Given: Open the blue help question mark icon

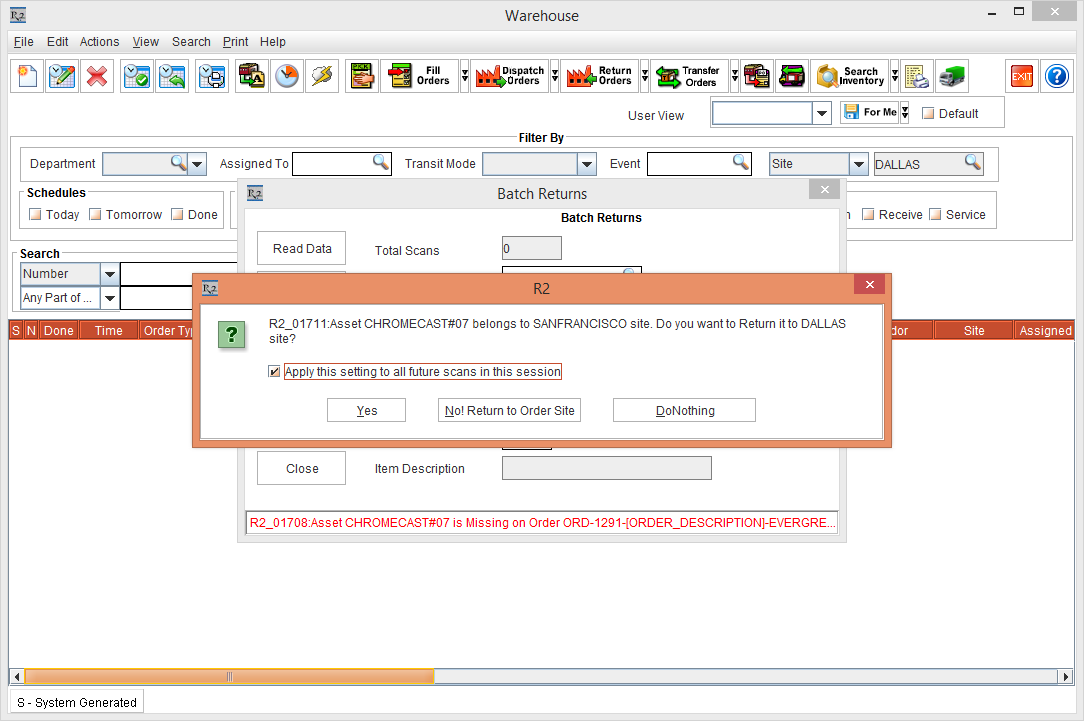Looking at the screenshot, I should coord(1056,76).
